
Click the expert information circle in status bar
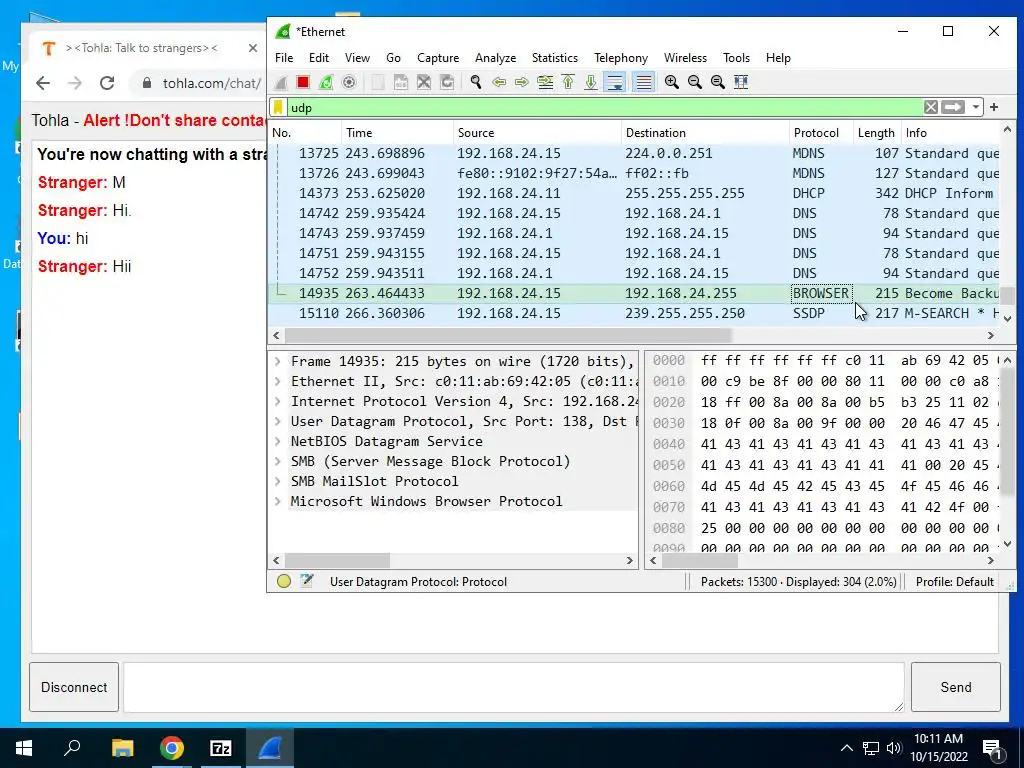[x=283, y=581]
